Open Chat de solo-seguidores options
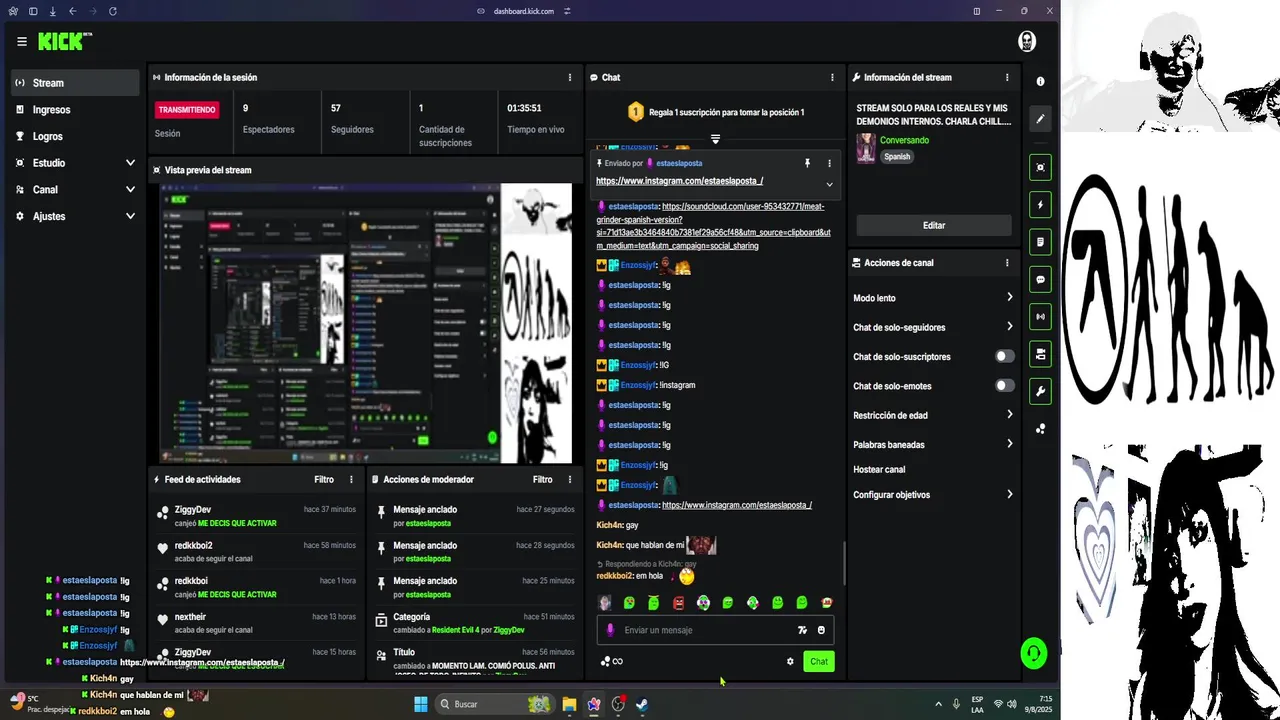The height and width of the screenshot is (720, 1280). (x=933, y=327)
